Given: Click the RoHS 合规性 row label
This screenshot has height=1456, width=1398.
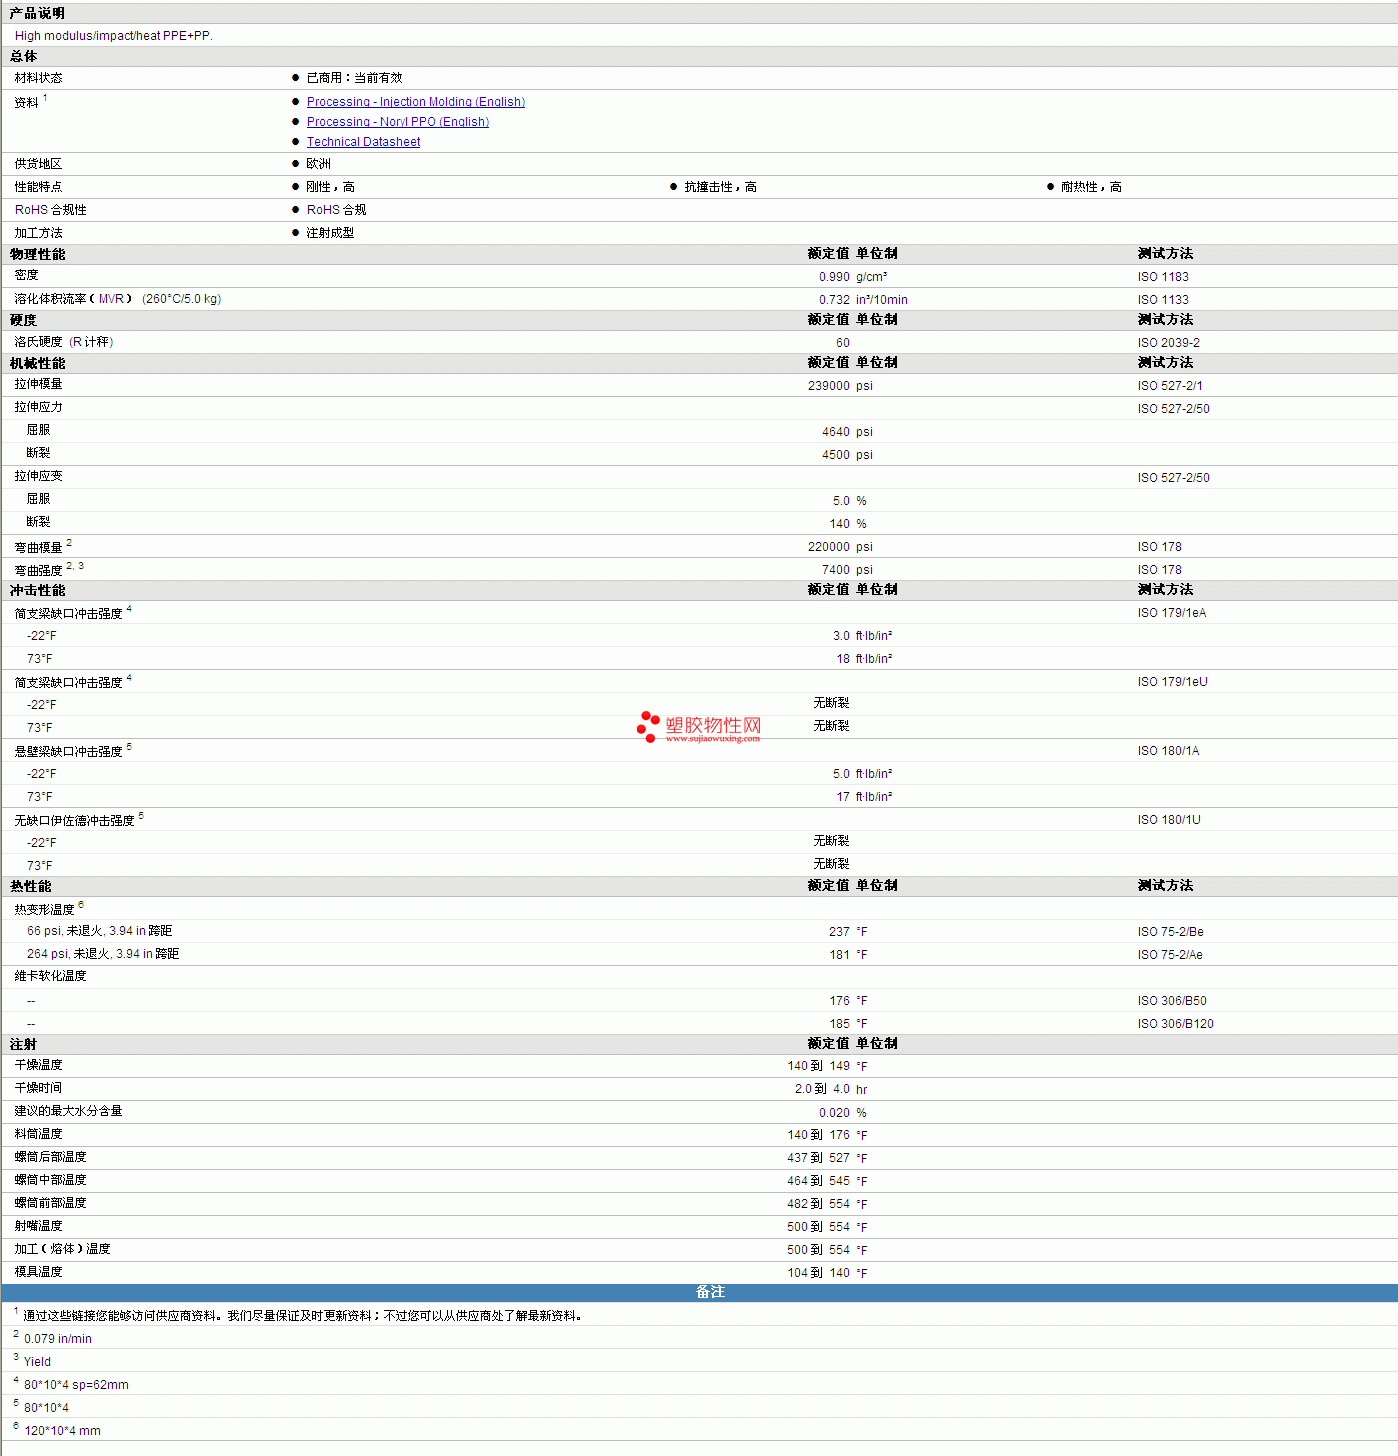Looking at the screenshot, I should click(x=50, y=210).
